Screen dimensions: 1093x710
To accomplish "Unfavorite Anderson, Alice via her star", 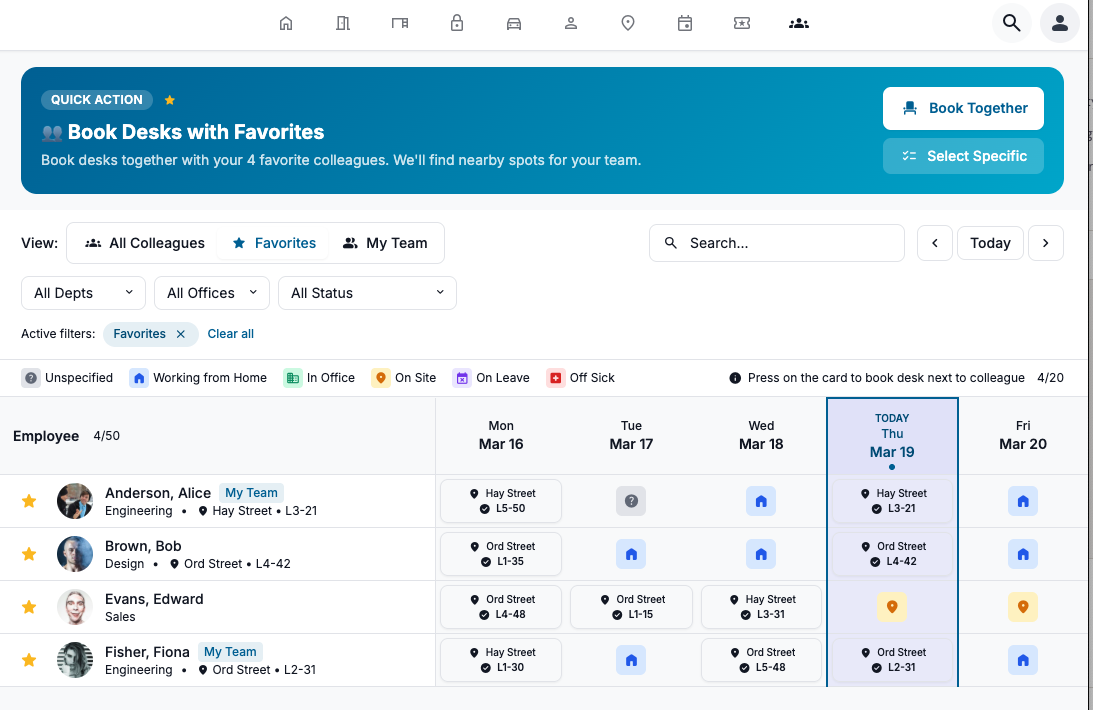I will click(x=28, y=500).
